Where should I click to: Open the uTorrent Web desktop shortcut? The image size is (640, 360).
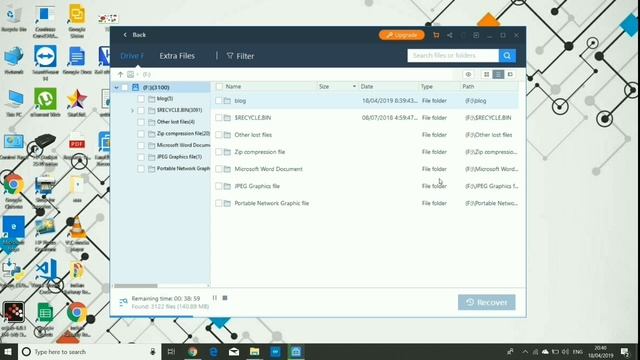pyautogui.click(x=45, y=103)
